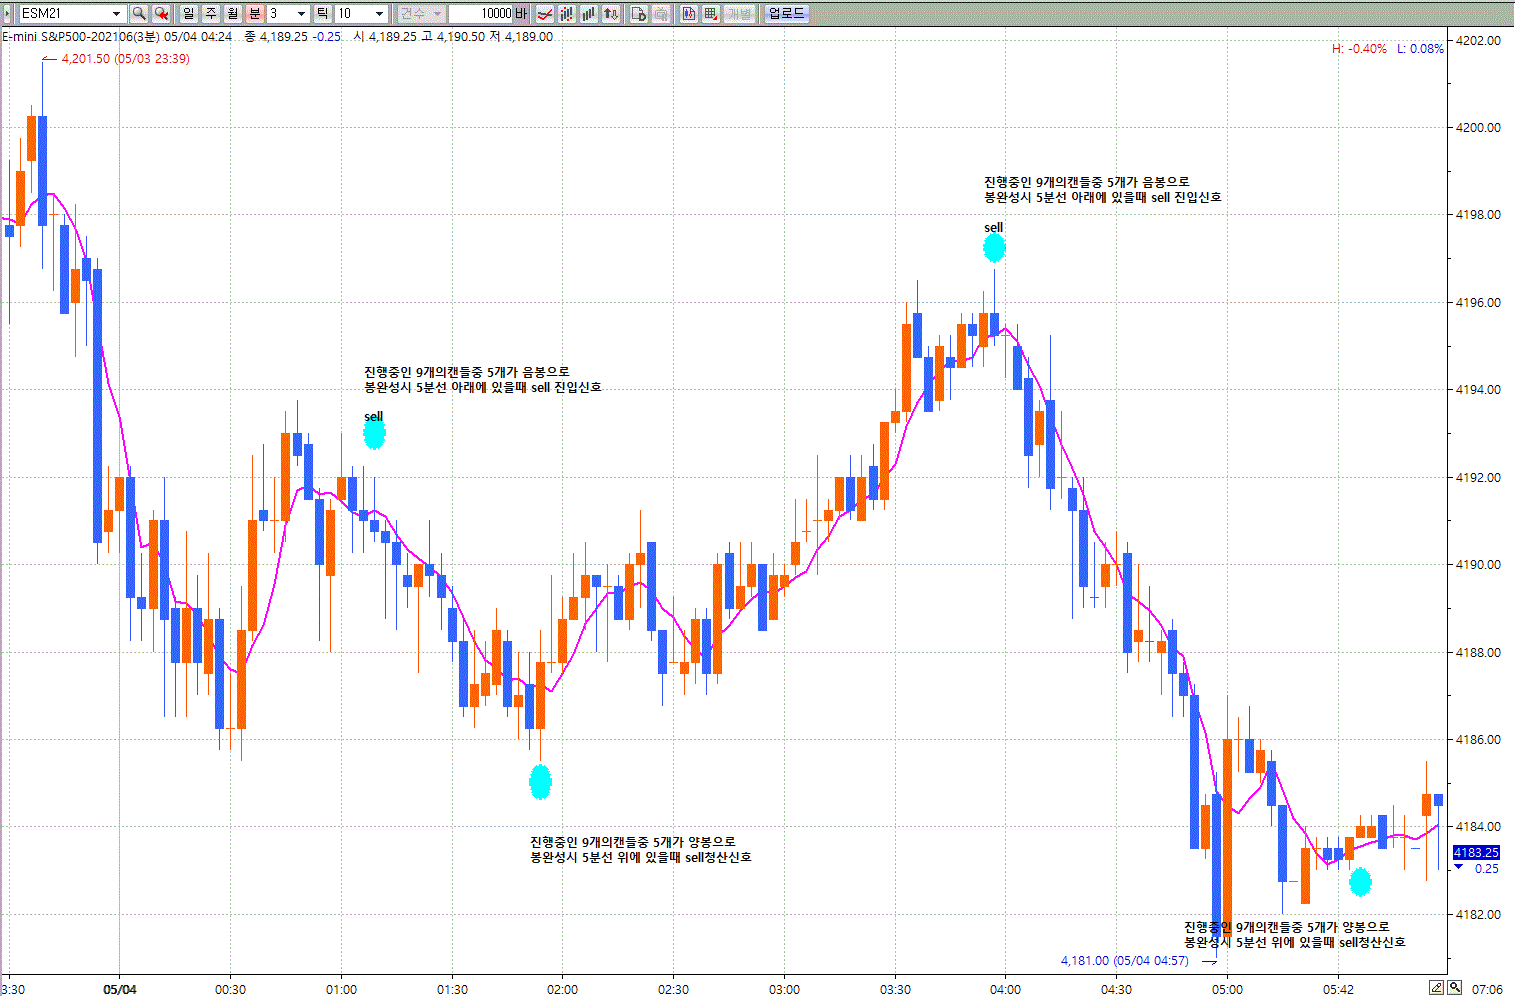This screenshot has width=1515, height=996.
Task: Expand the tick value dropdown showing 10
Action: [379, 13]
